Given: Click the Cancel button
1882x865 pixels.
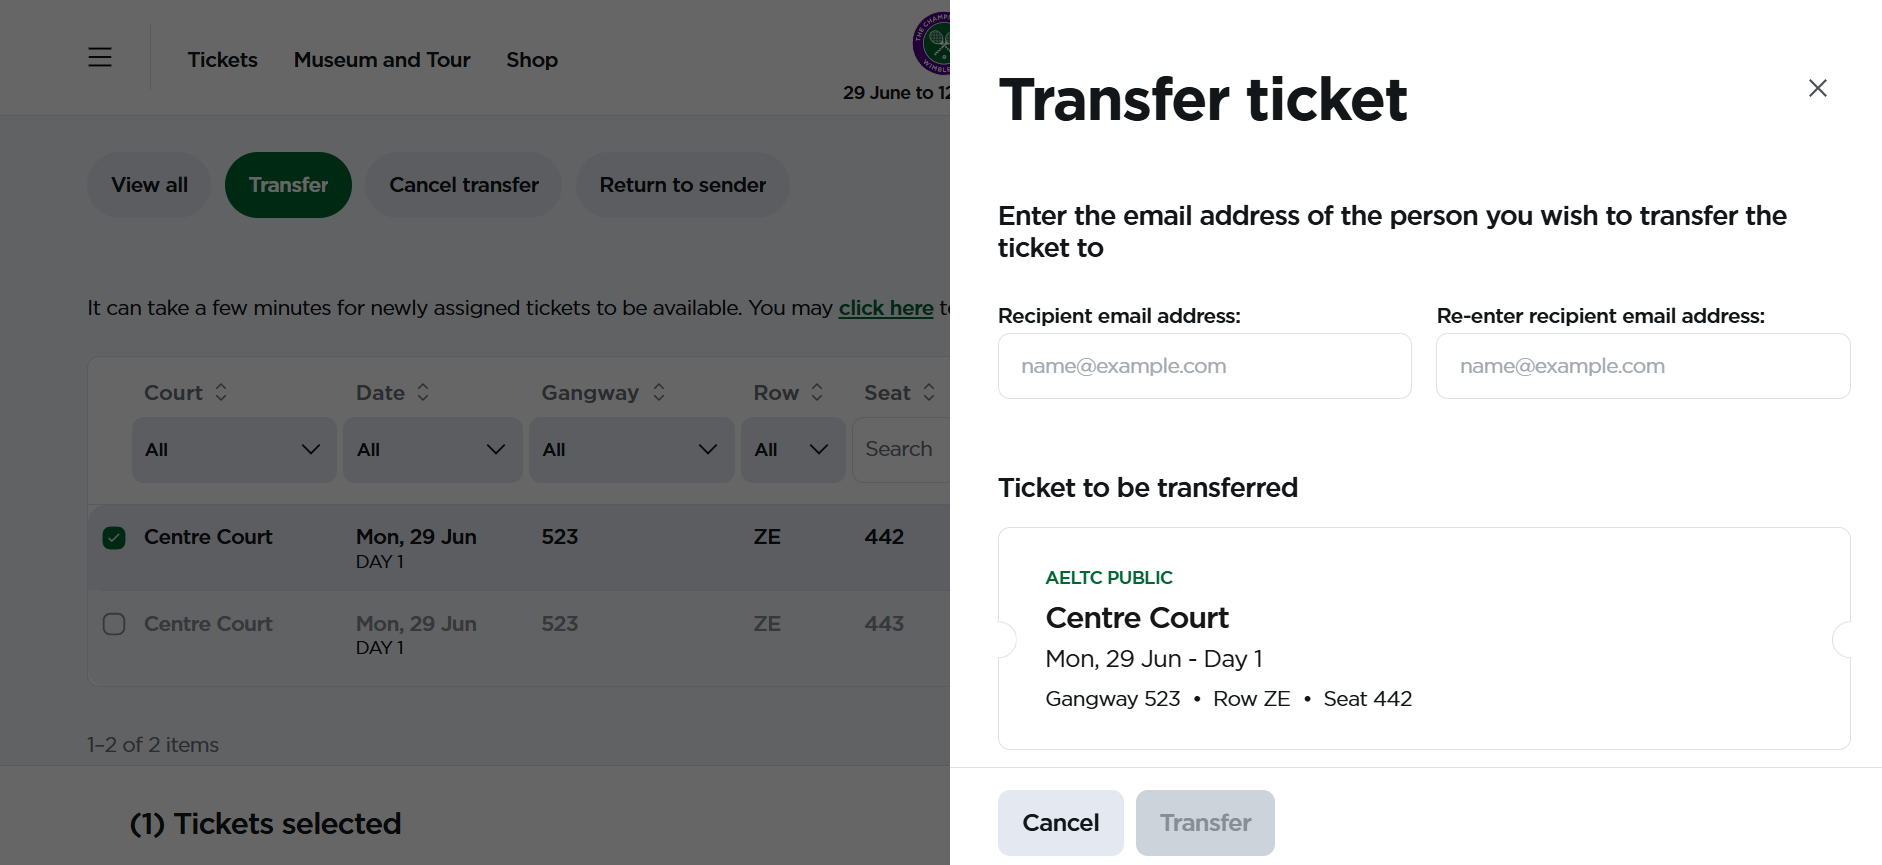Looking at the screenshot, I should (x=1060, y=823).
